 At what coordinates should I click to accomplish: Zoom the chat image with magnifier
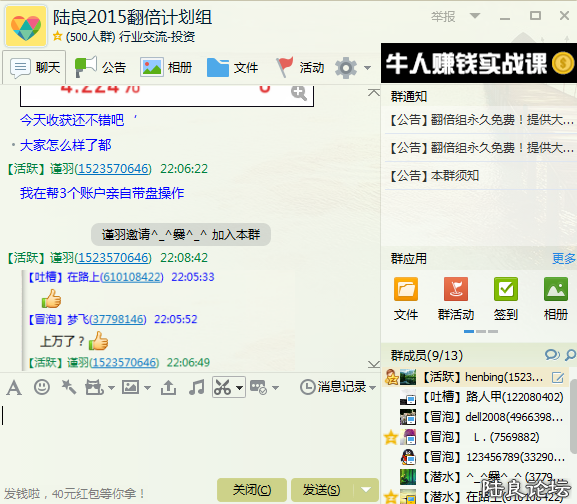298,93
